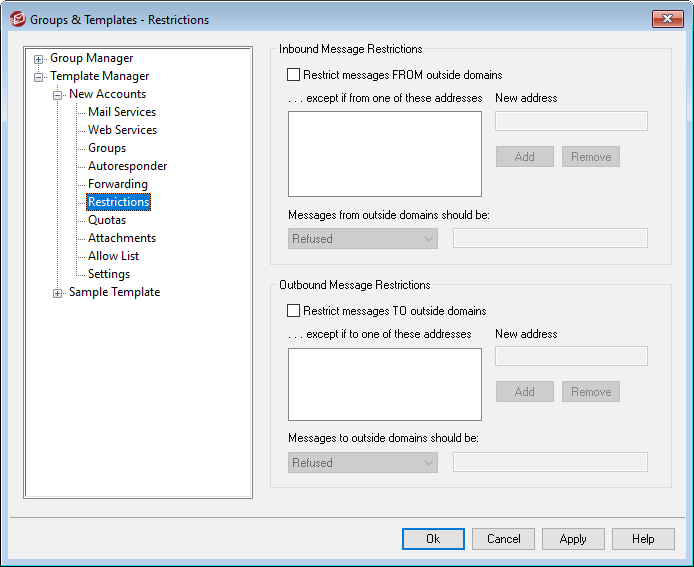Viewport: 694px width, 567px height.
Task: Open Help for this dialog
Action: point(643,539)
